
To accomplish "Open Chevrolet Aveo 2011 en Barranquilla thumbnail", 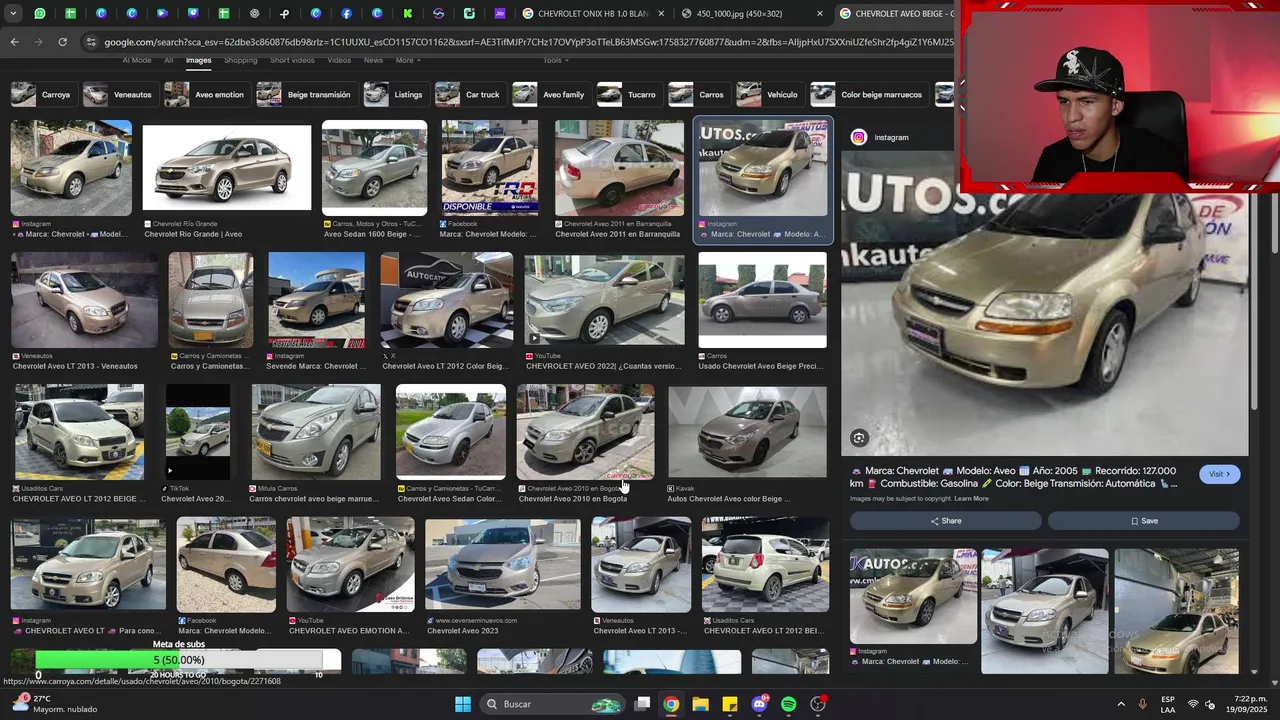I will pos(619,167).
